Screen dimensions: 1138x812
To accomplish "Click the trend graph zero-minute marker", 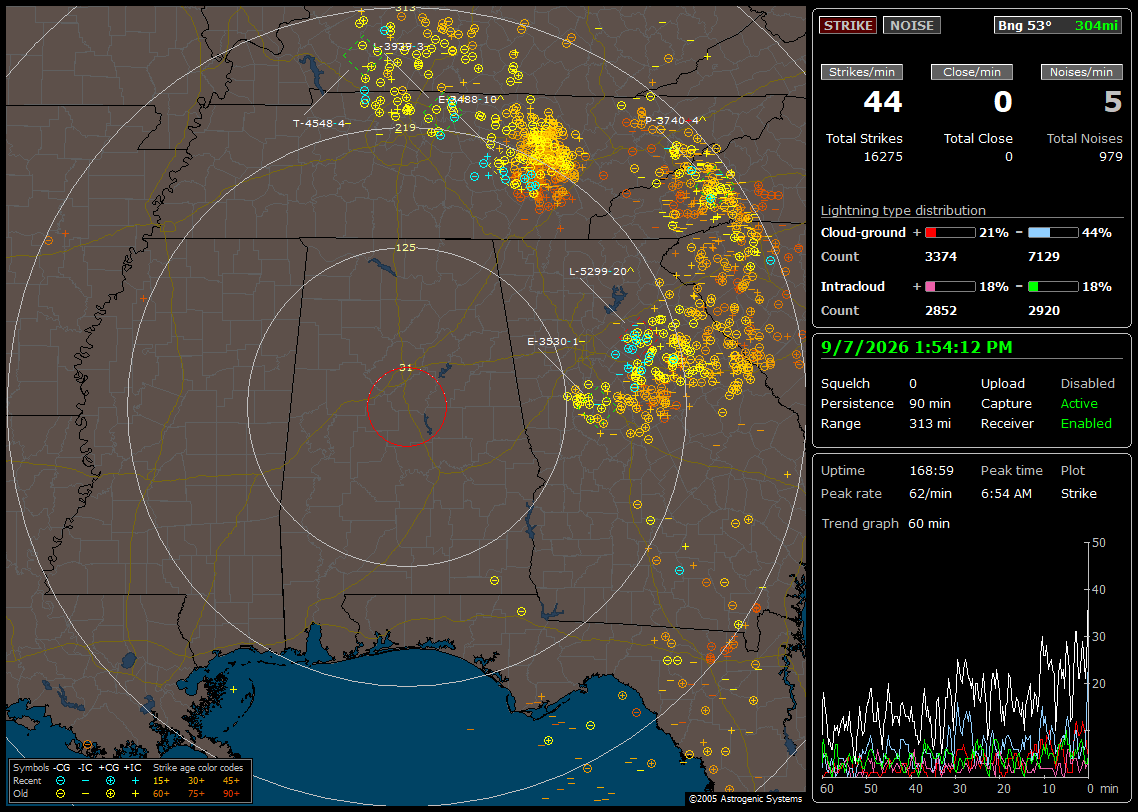I will (x=1090, y=789).
